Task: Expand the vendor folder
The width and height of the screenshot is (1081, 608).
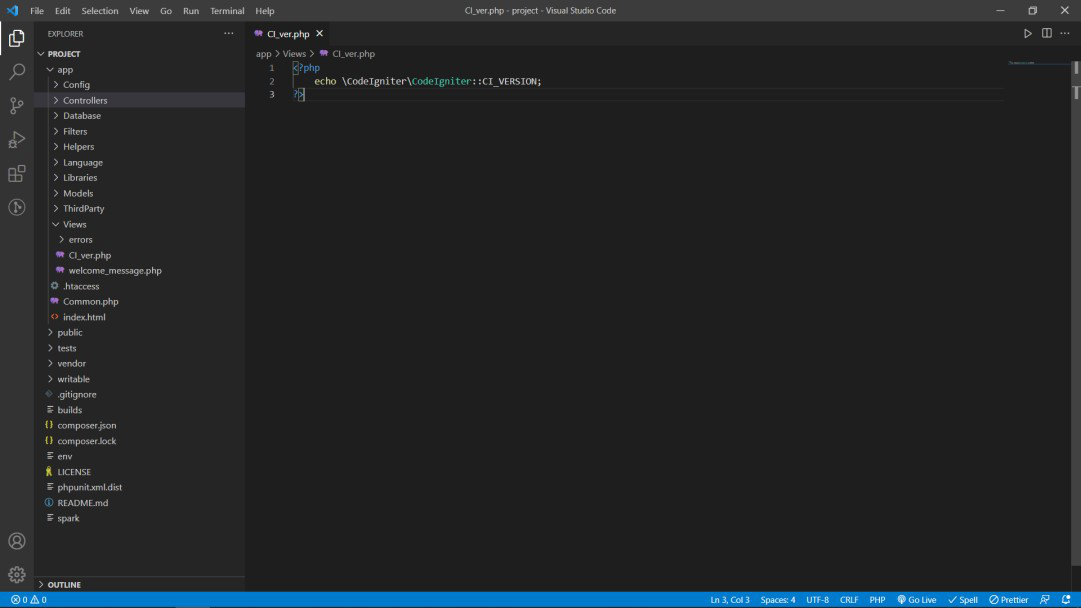Action: pos(139,363)
